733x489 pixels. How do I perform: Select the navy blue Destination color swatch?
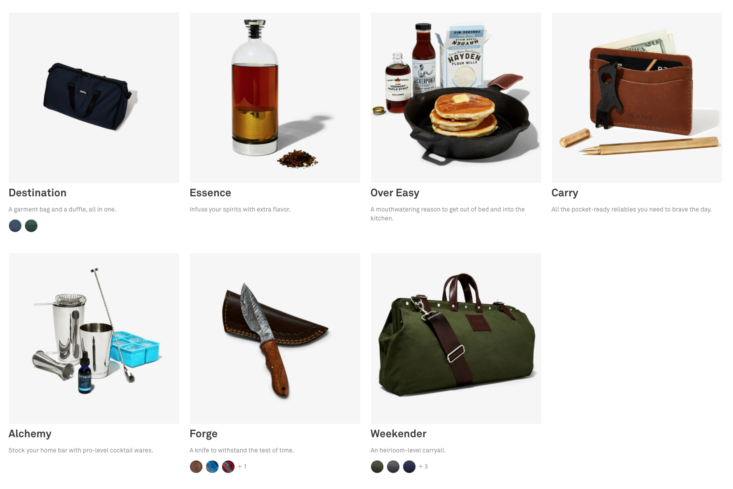pos(15,226)
